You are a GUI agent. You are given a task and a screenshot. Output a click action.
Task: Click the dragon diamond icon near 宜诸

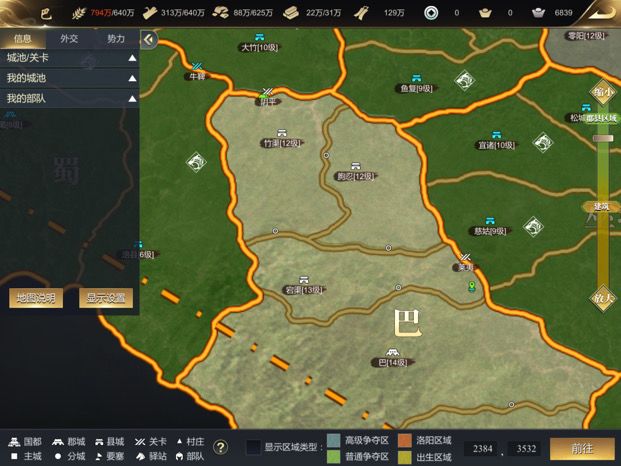(543, 142)
